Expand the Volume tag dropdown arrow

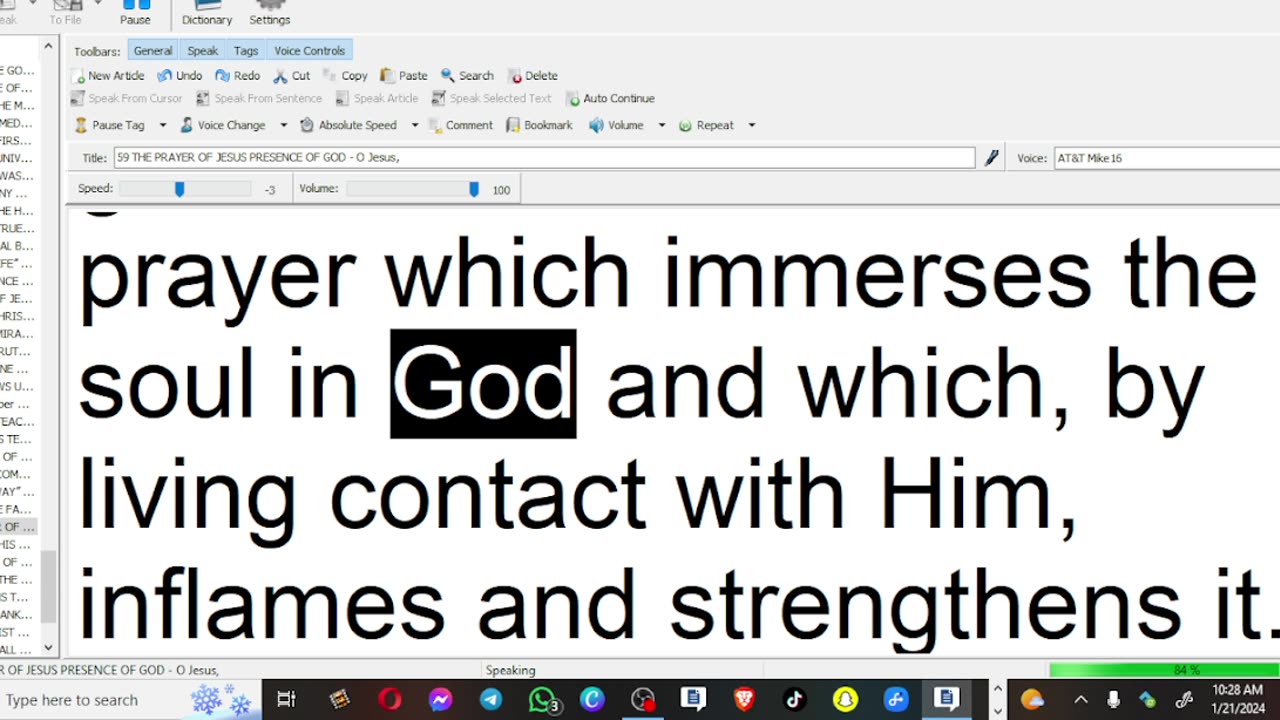661,126
